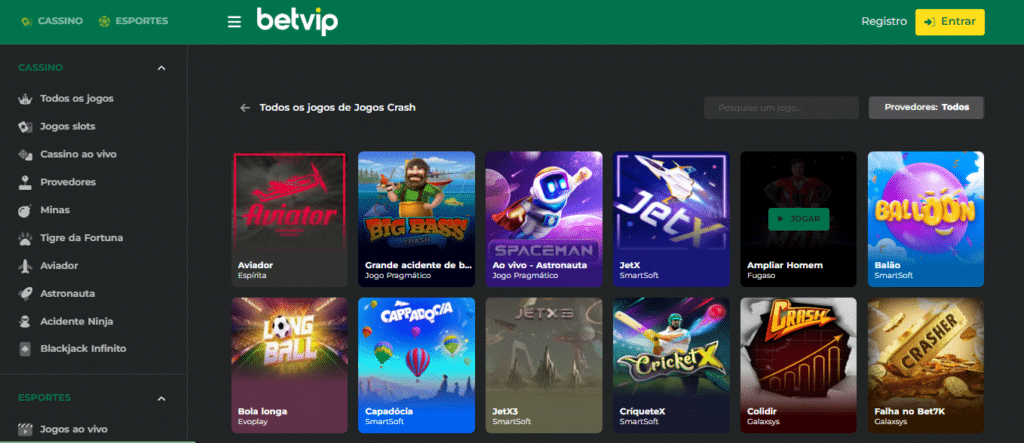Select Minas in sidebar menu
Screen dimensions: 1024x443
click(55, 210)
